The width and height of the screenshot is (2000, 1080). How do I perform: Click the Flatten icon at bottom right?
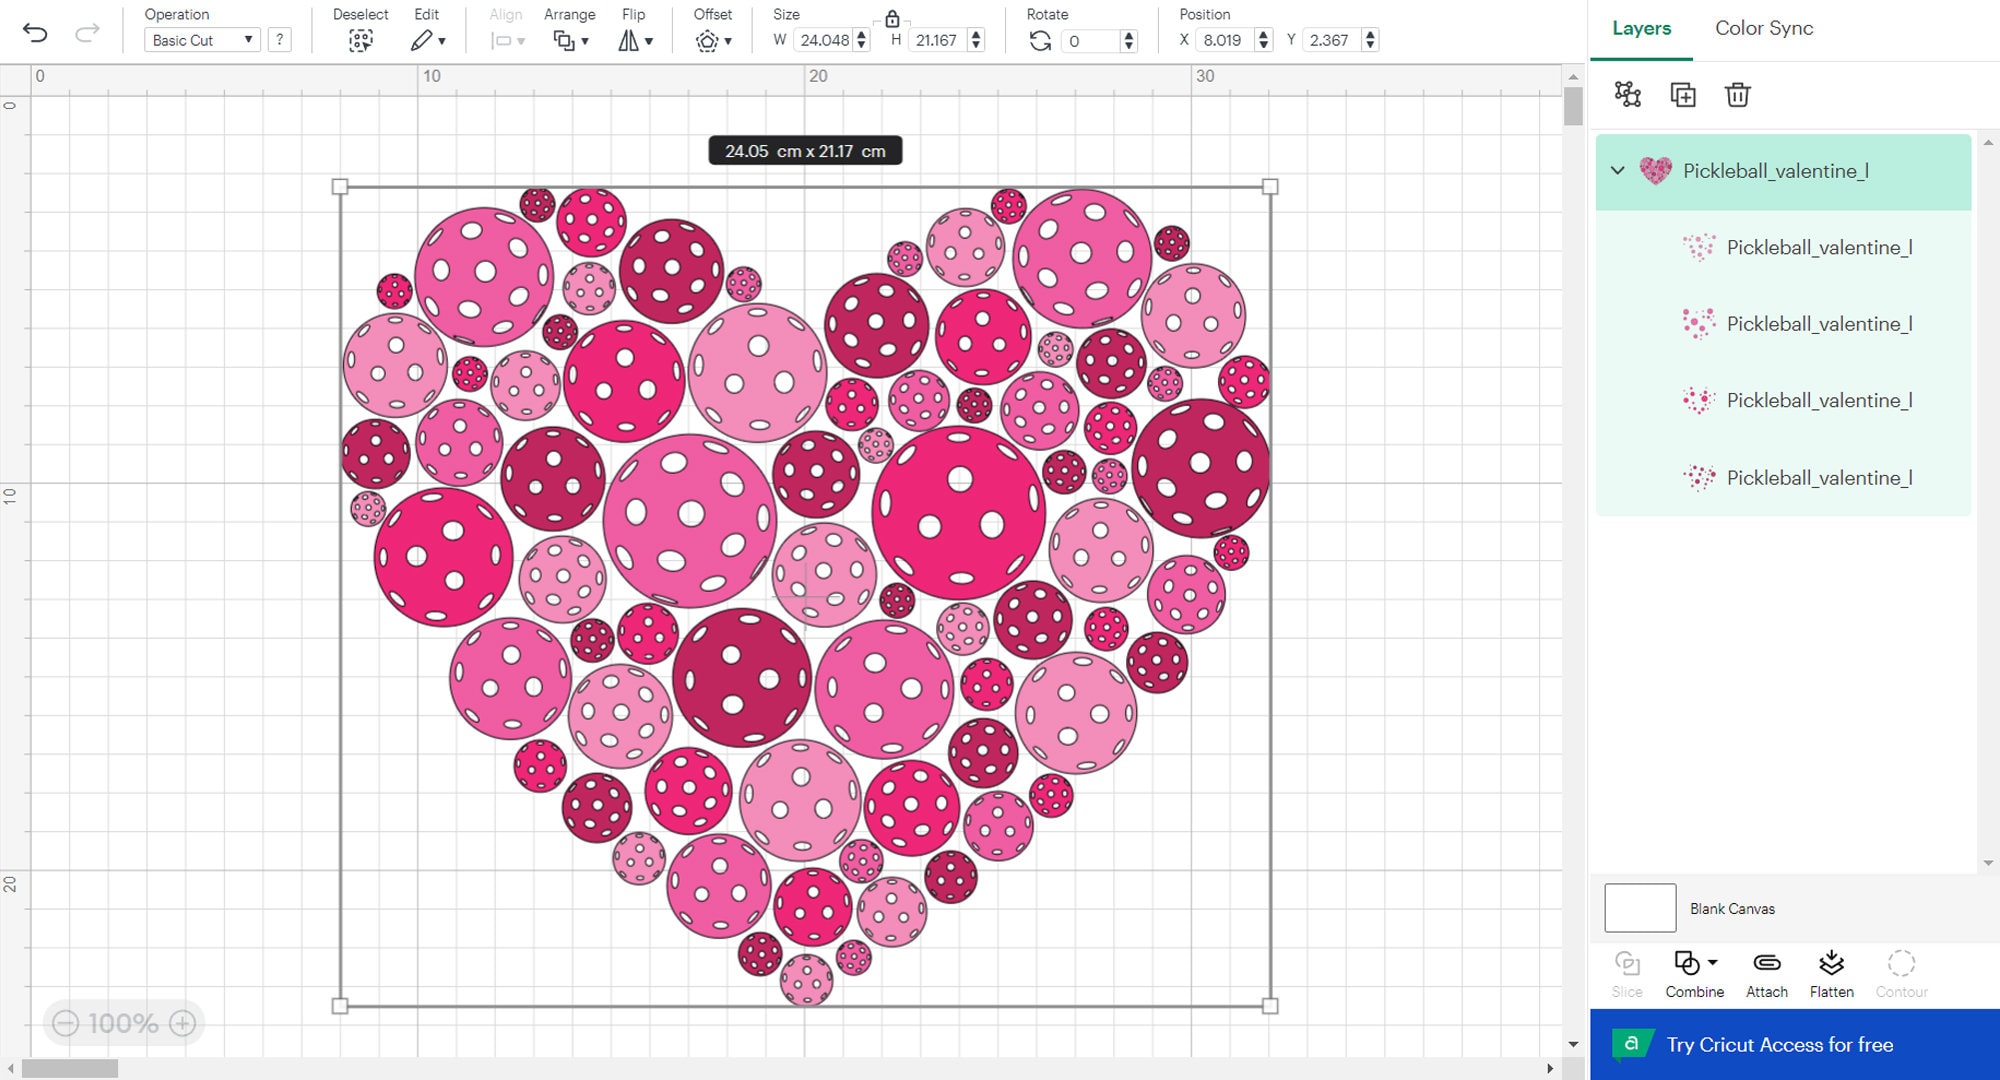[x=1832, y=963]
